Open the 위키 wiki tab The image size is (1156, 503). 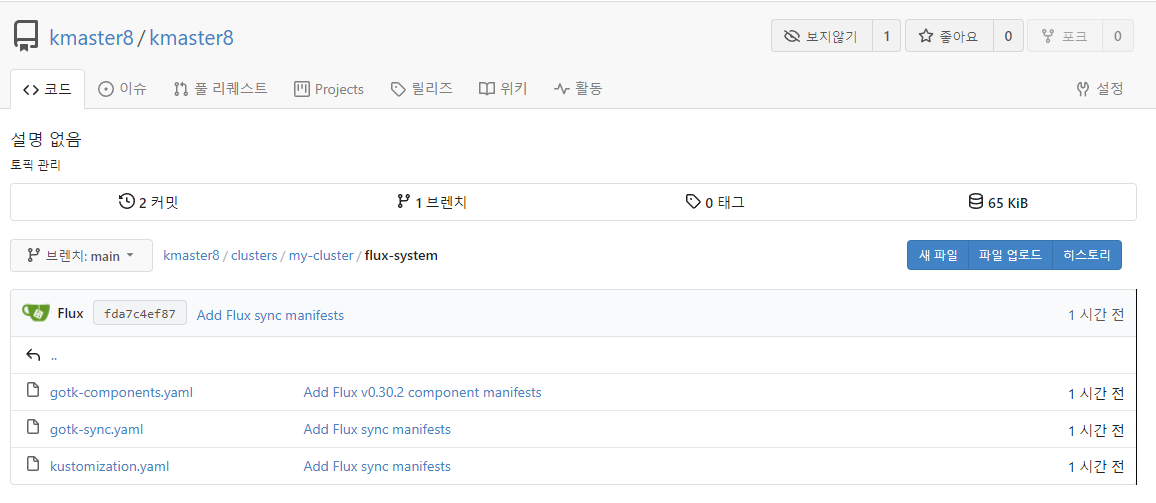pyautogui.click(x=503, y=89)
